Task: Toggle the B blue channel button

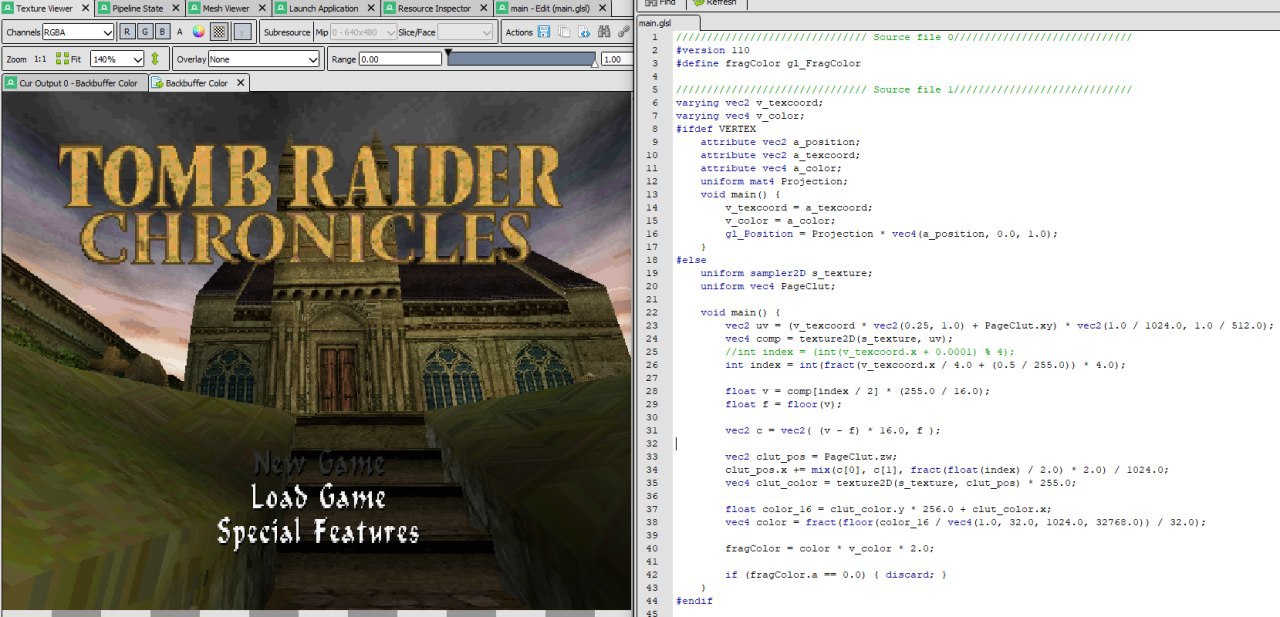Action: 162,32
